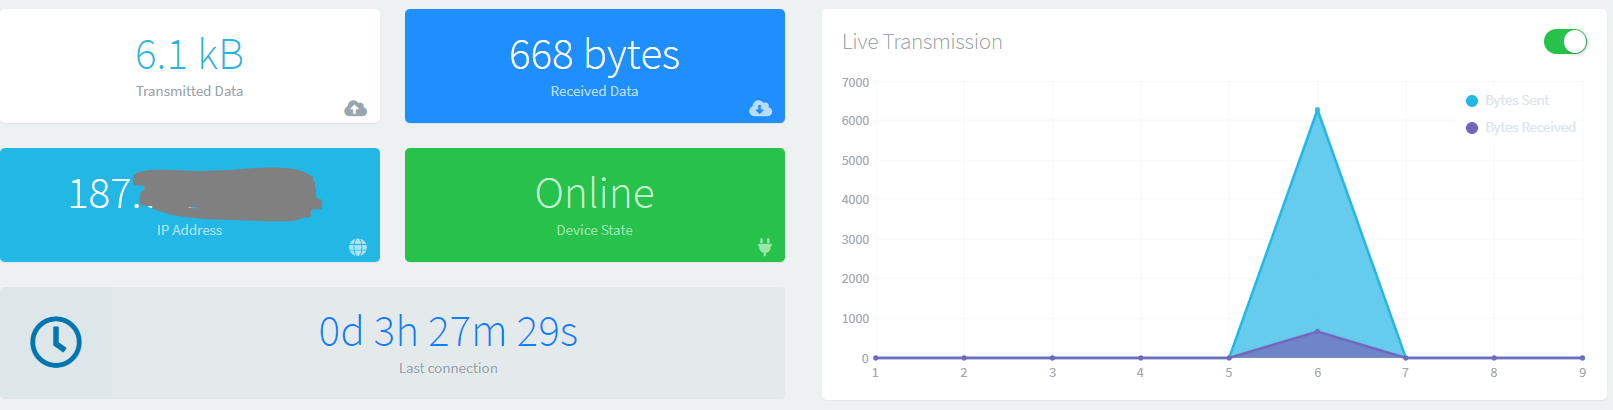Viewport: 1613px width, 410px height.
Task: Hide the Bytes Sent series via legend
Action: pos(1516,100)
